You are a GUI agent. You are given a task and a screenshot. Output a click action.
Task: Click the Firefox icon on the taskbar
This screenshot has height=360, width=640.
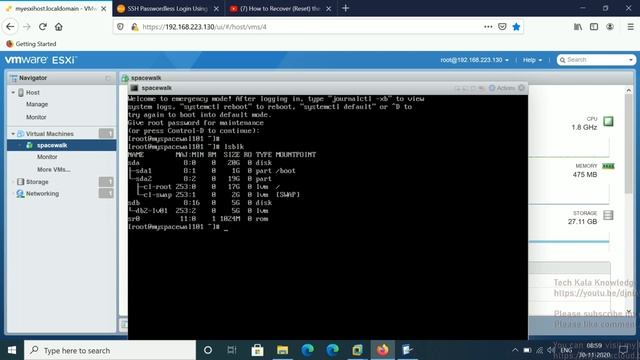point(382,350)
